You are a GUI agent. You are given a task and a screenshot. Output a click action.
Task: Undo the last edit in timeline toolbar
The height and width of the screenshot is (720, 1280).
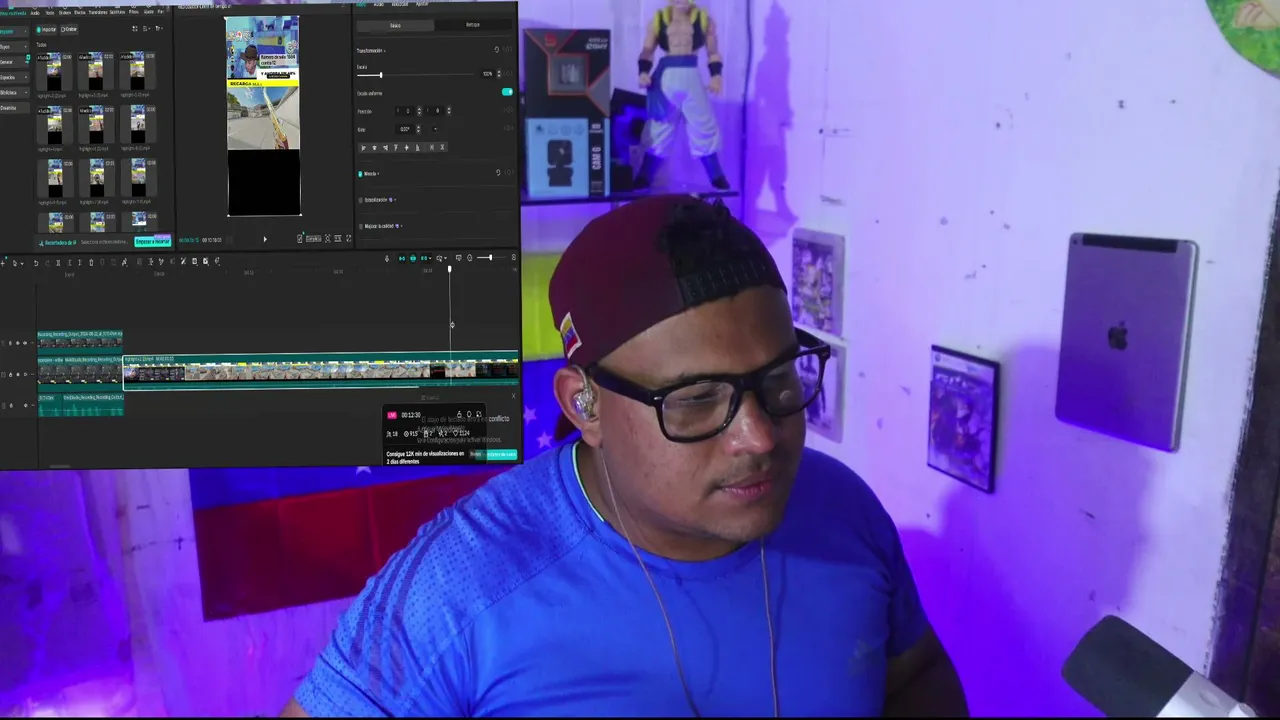tap(36, 262)
